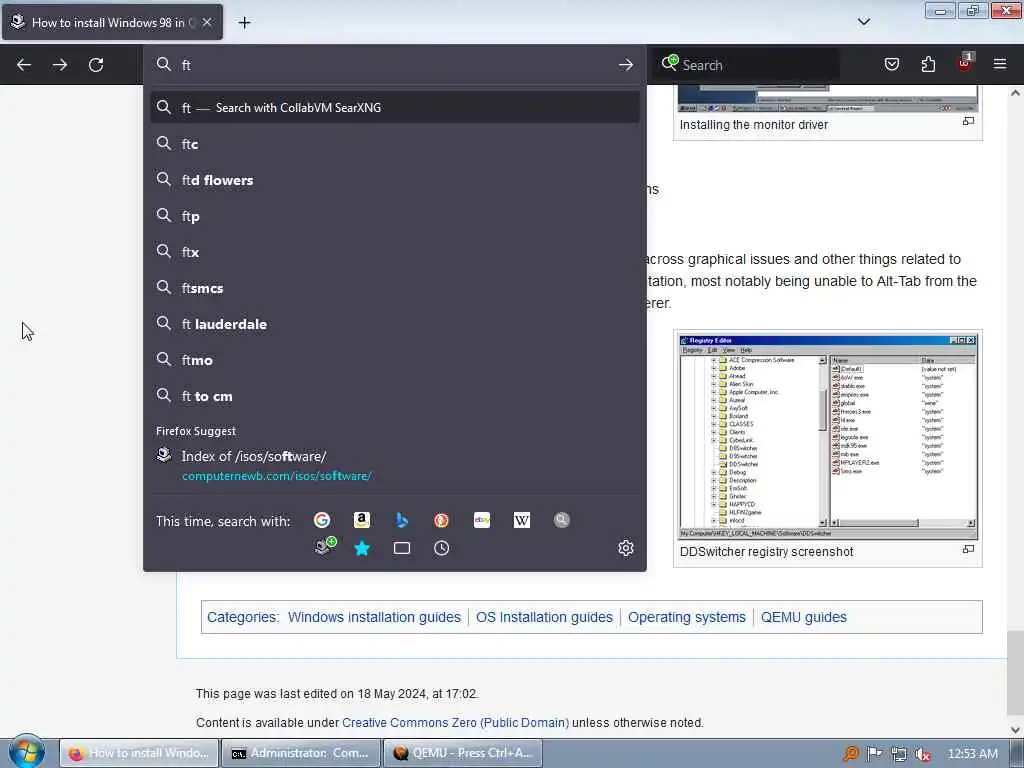Image resolution: width=1024 pixels, height=768 pixels.
Task: Click in the address bar containing ft
Action: [x=392, y=65]
